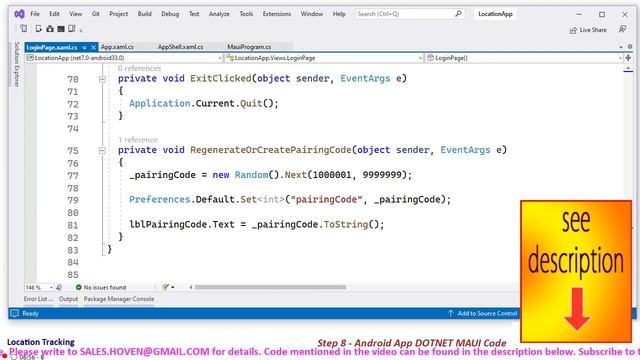Click the LocationApp solution name button
Viewport: 640px width, 360px height.
point(495,14)
